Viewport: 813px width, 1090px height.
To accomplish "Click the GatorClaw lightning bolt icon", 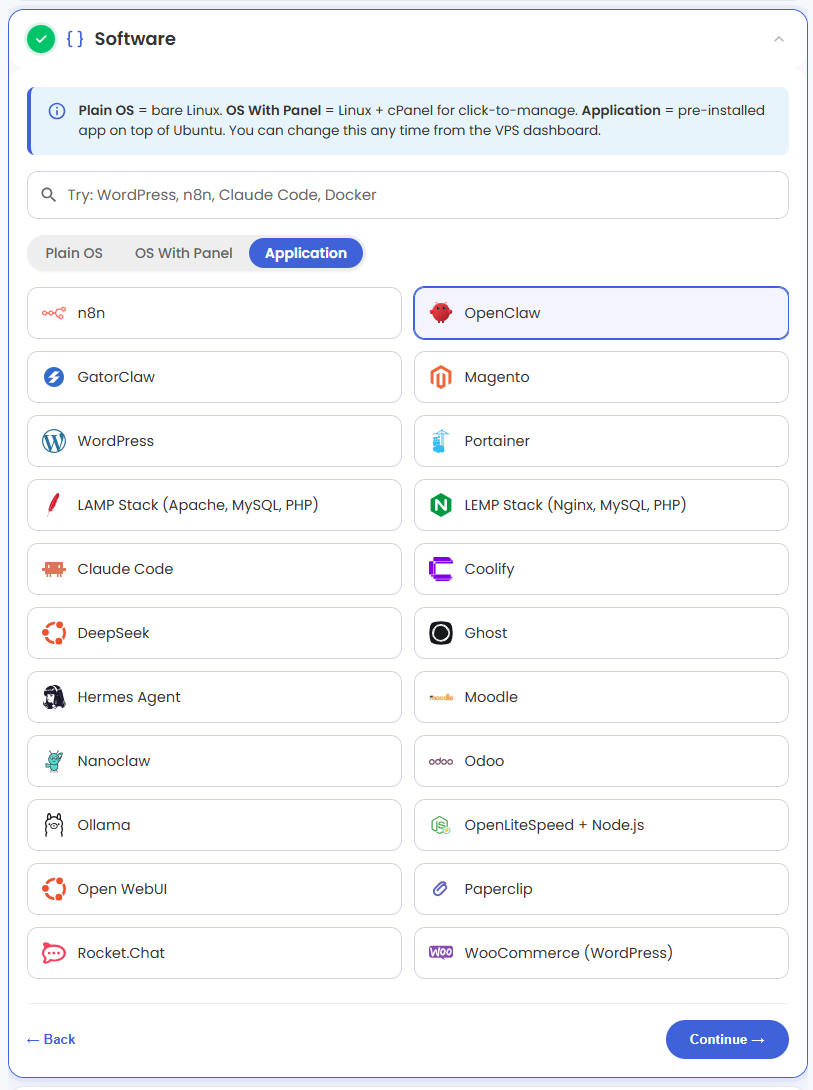I will [x=54, y=377].
